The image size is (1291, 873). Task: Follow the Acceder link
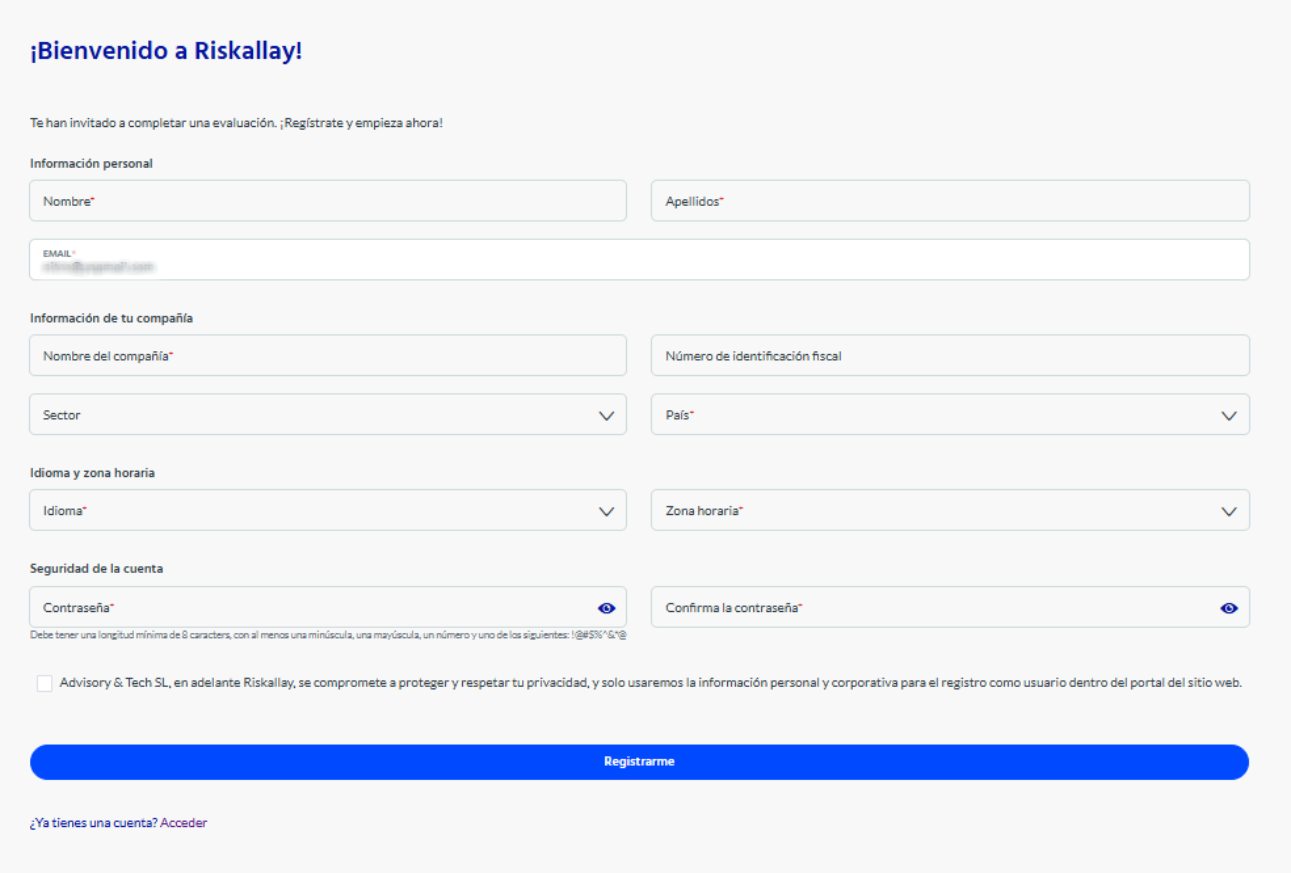click(x=184, y=823)
